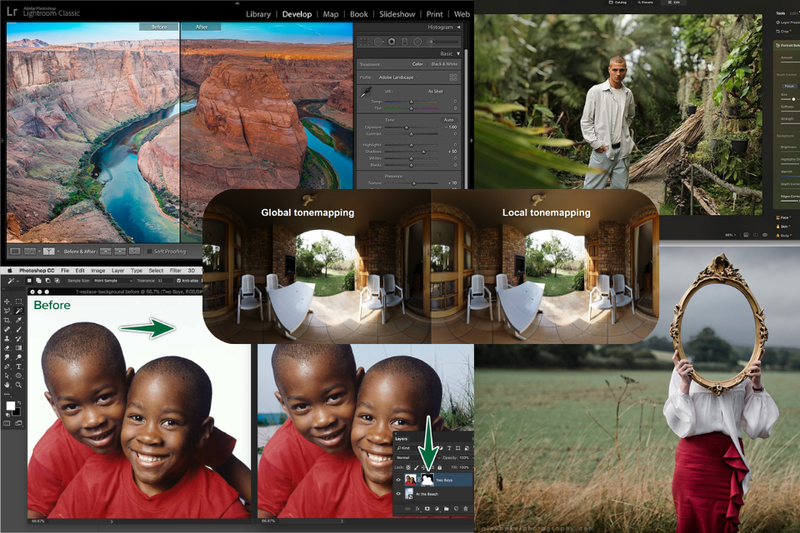The width and height of the screenshot is (800, 533).
Task: Click the white balance eyedropper in Lightroom
Action: (366, 93)
